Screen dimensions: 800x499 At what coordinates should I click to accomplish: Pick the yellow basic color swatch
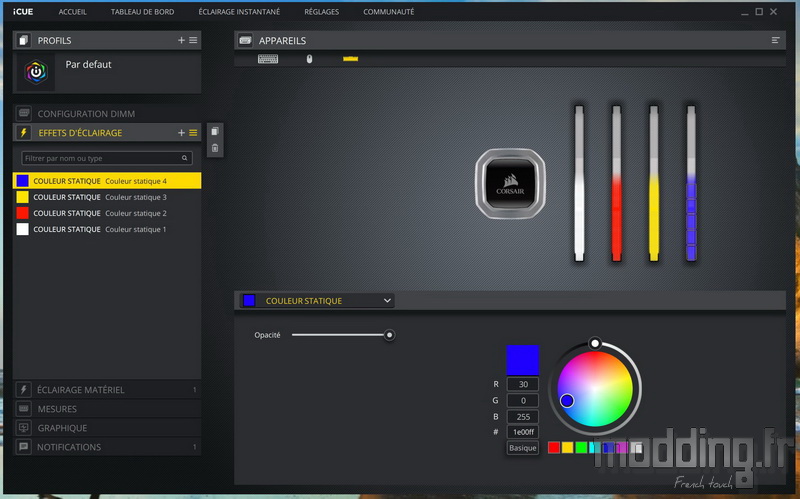click(567, 447)
